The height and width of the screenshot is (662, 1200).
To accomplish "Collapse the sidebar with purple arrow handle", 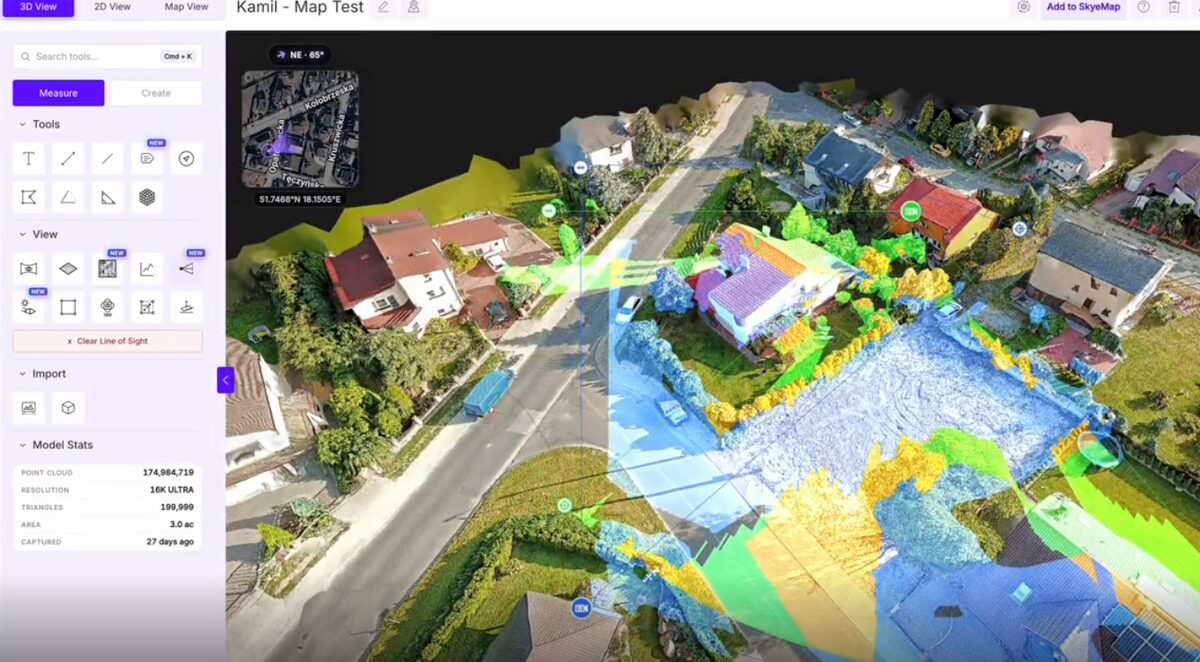I will pyautogui.click(x=225, y=380).
